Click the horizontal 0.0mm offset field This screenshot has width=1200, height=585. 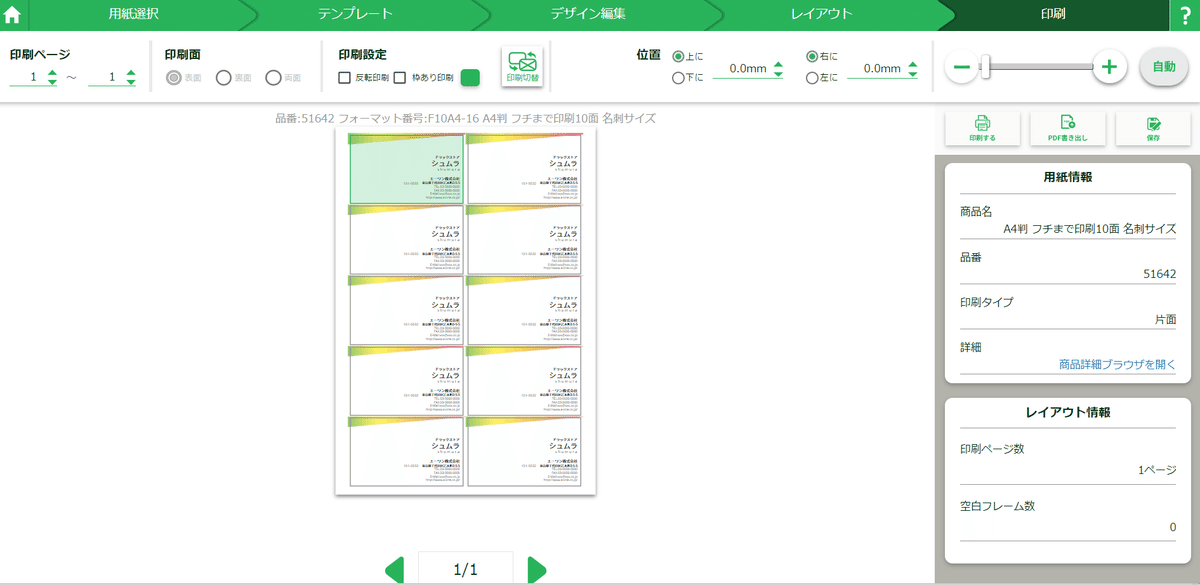click(876, 69)
